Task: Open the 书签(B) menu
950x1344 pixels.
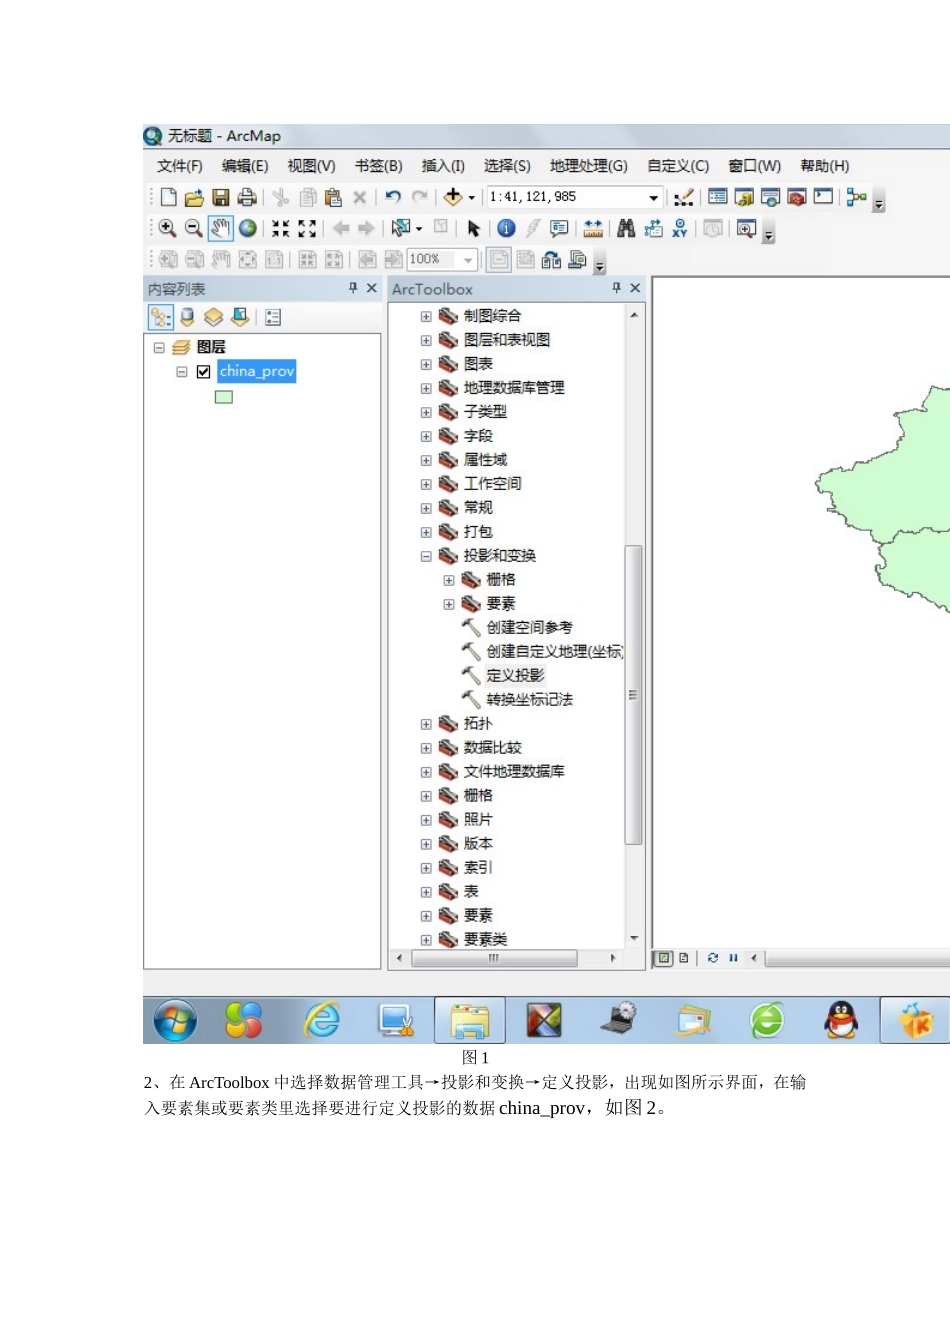Action: [378, 166]
